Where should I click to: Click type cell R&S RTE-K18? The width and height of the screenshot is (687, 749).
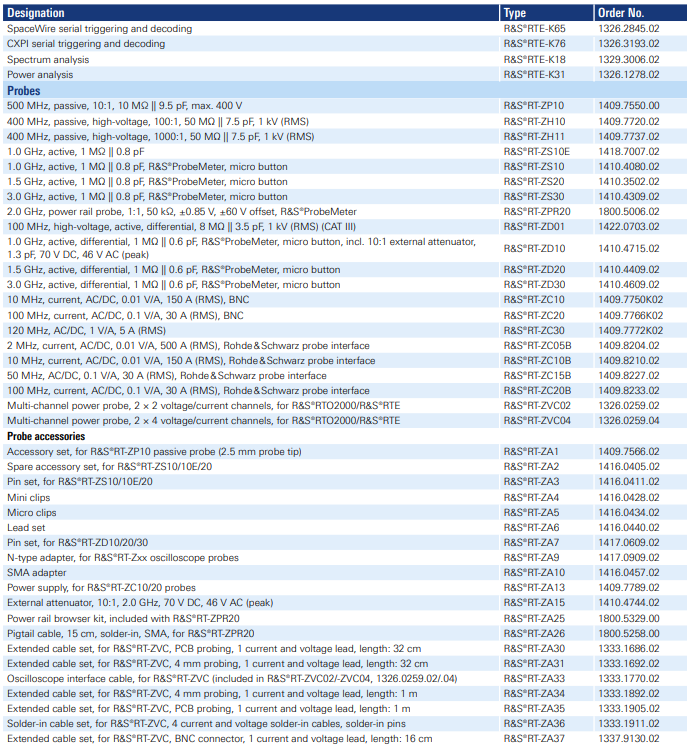click(x=534, y=60)
